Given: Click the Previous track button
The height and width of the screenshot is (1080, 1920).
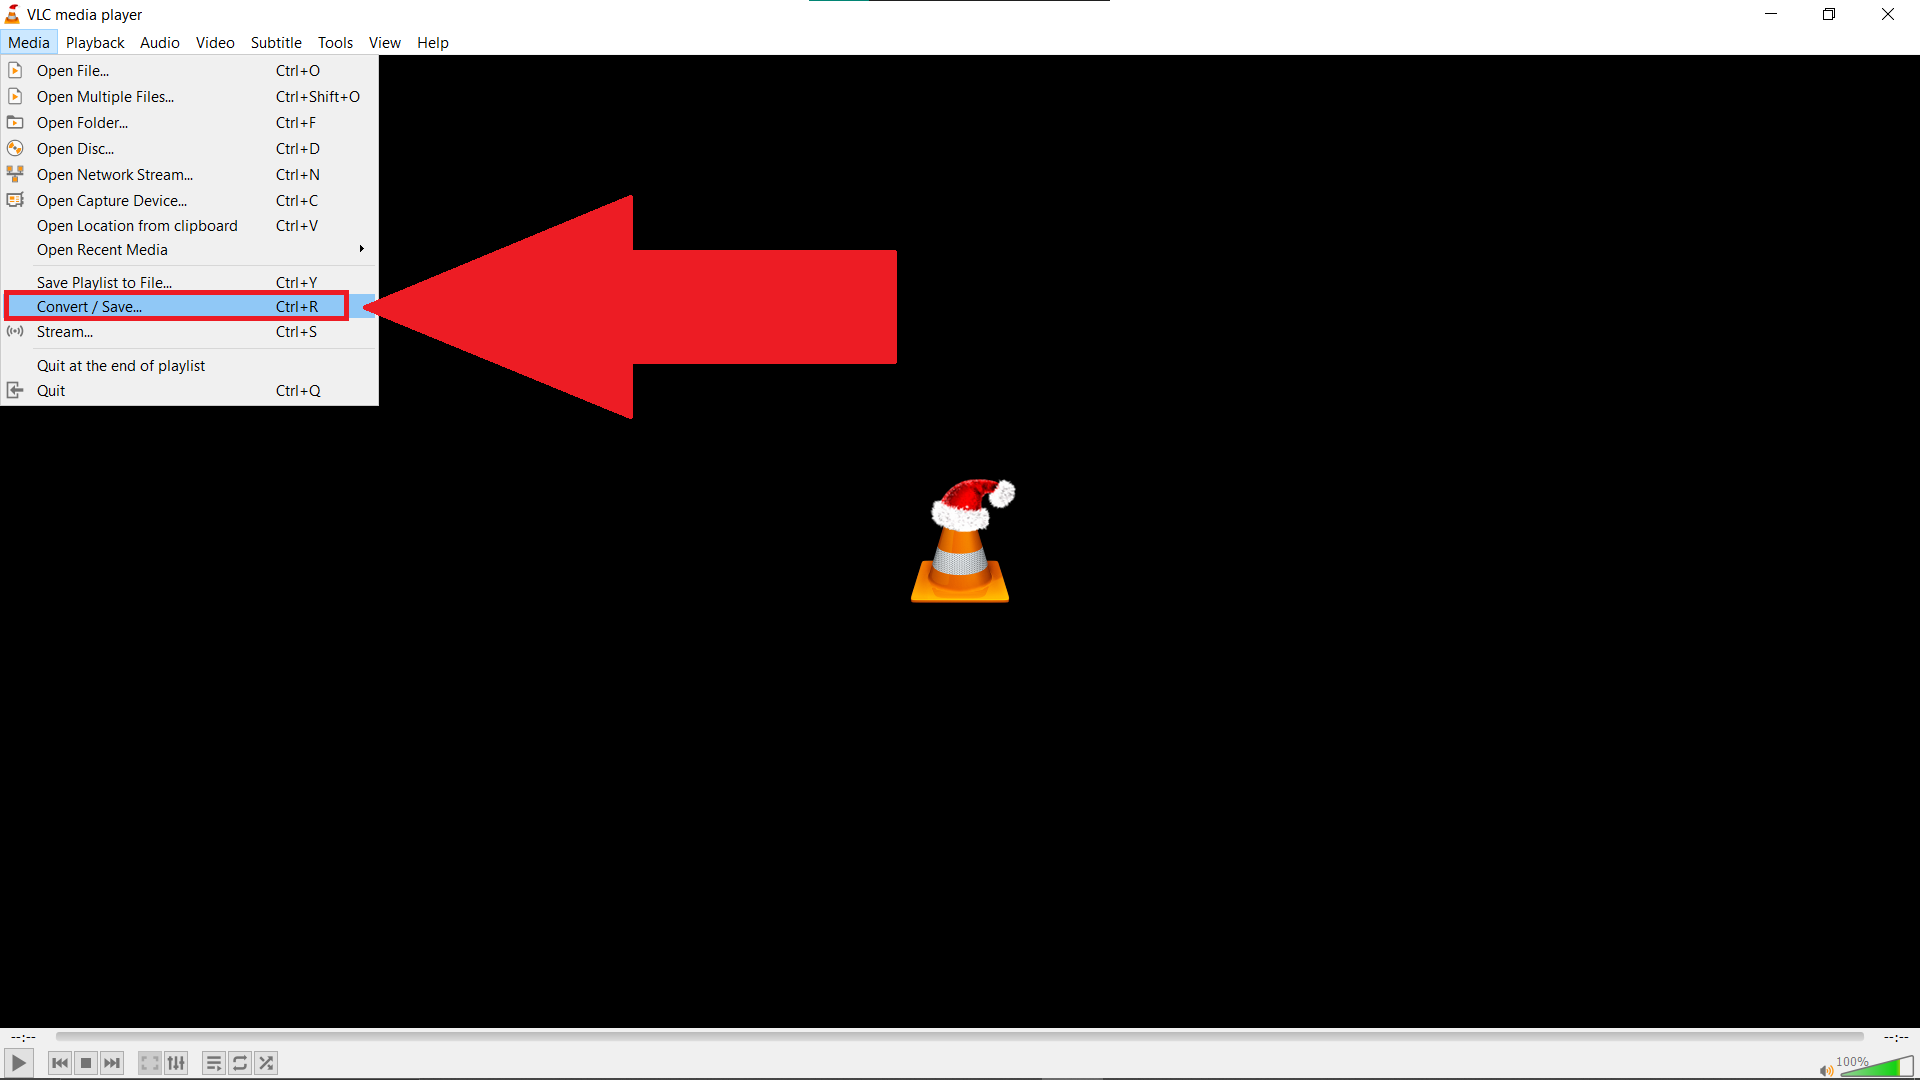Looking at the screenshot, I should pos(59,1063).
